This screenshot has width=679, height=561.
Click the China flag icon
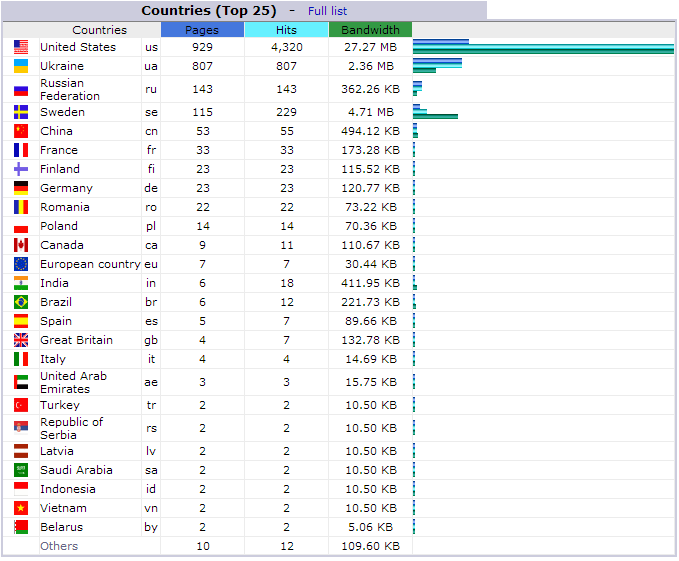tap(21, 131)
